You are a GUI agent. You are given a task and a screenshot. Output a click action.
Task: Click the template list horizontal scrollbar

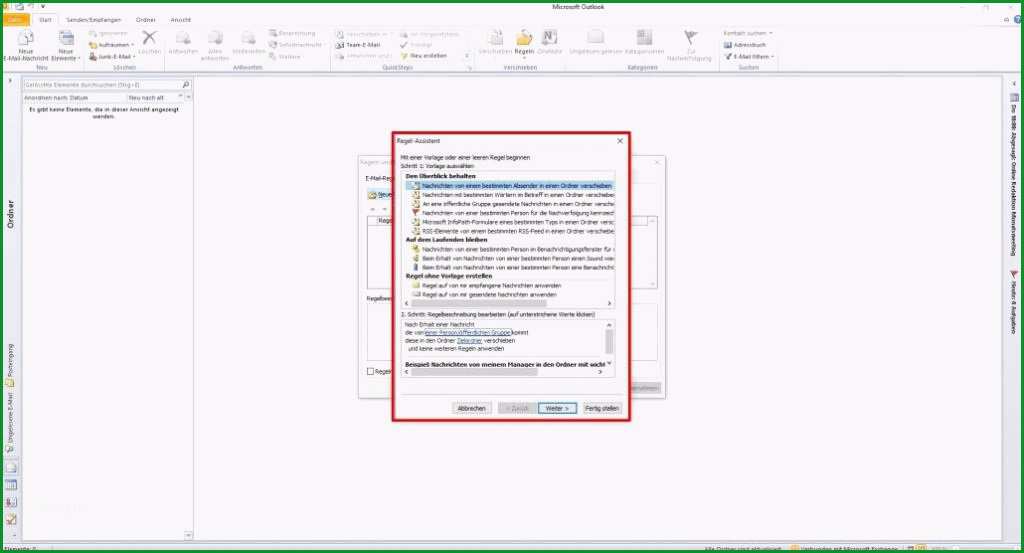pos(479,304)
